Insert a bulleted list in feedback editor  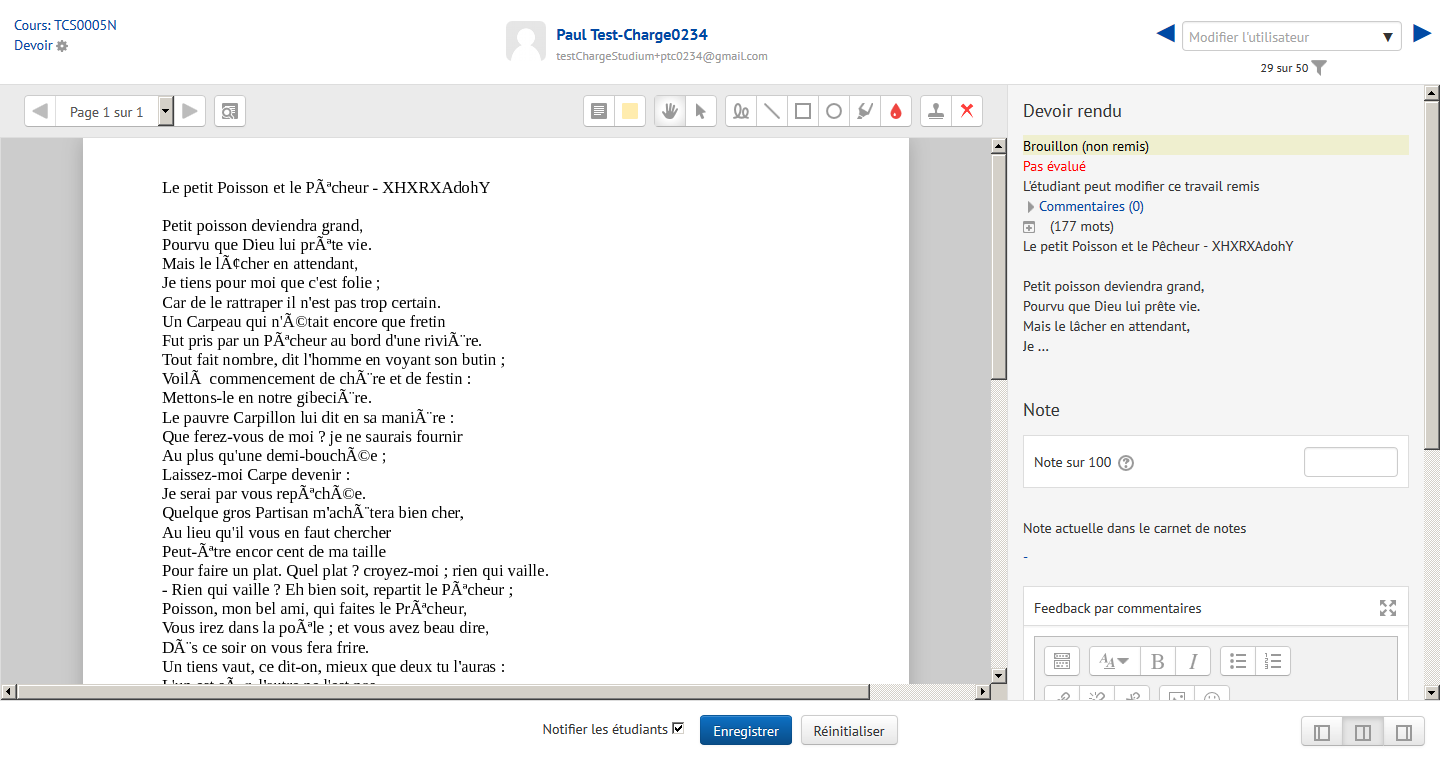pyautogui.click(x=1238, y=661)
